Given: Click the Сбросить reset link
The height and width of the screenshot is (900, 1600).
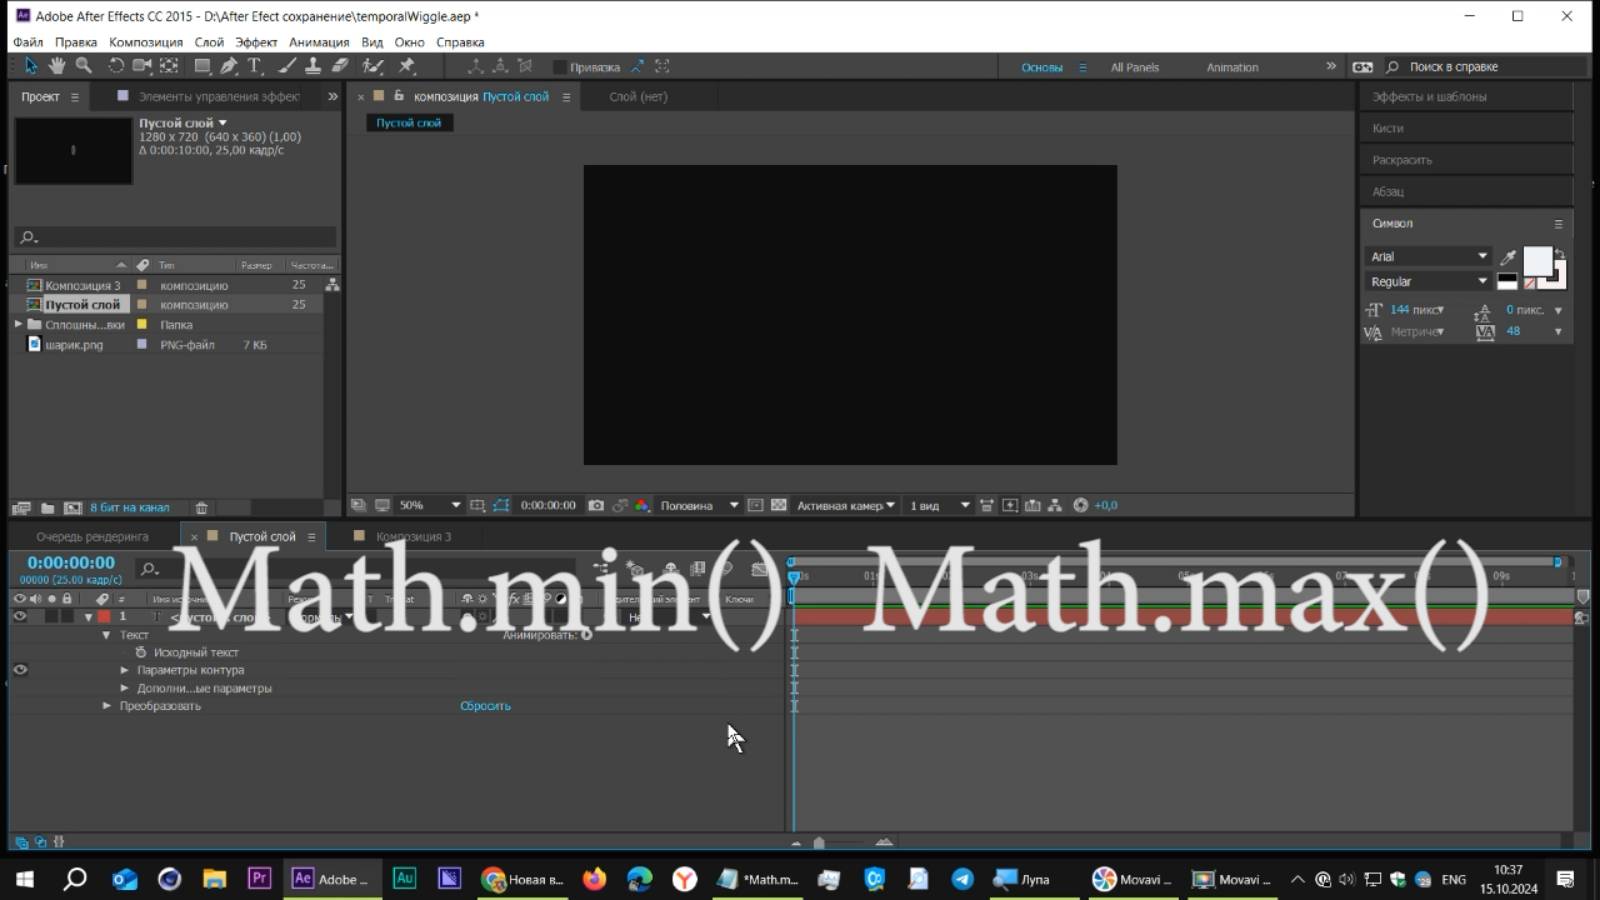Looking at the screenshot, I should click(x=485, y=705).
